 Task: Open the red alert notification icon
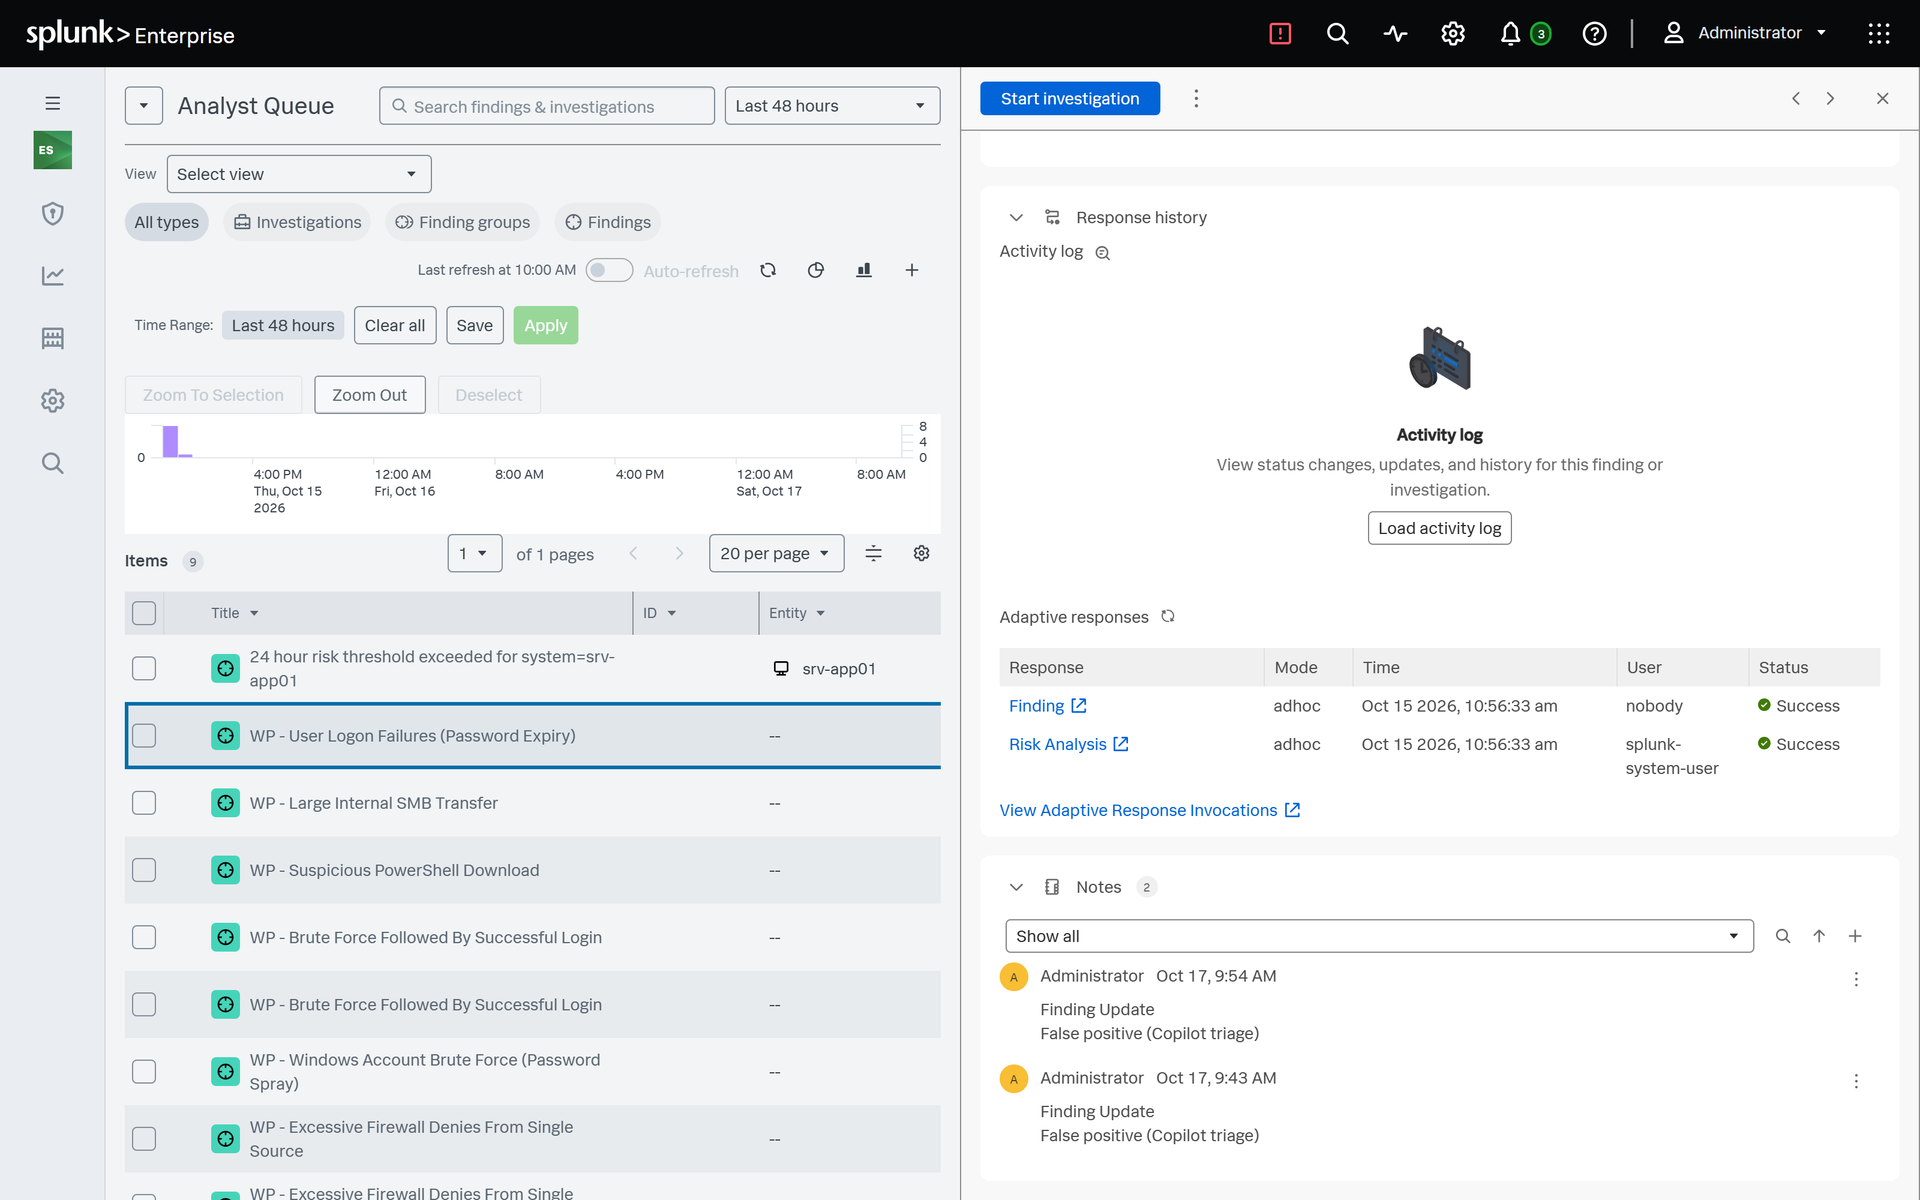pyautogui.click(x=1280, y=34)
